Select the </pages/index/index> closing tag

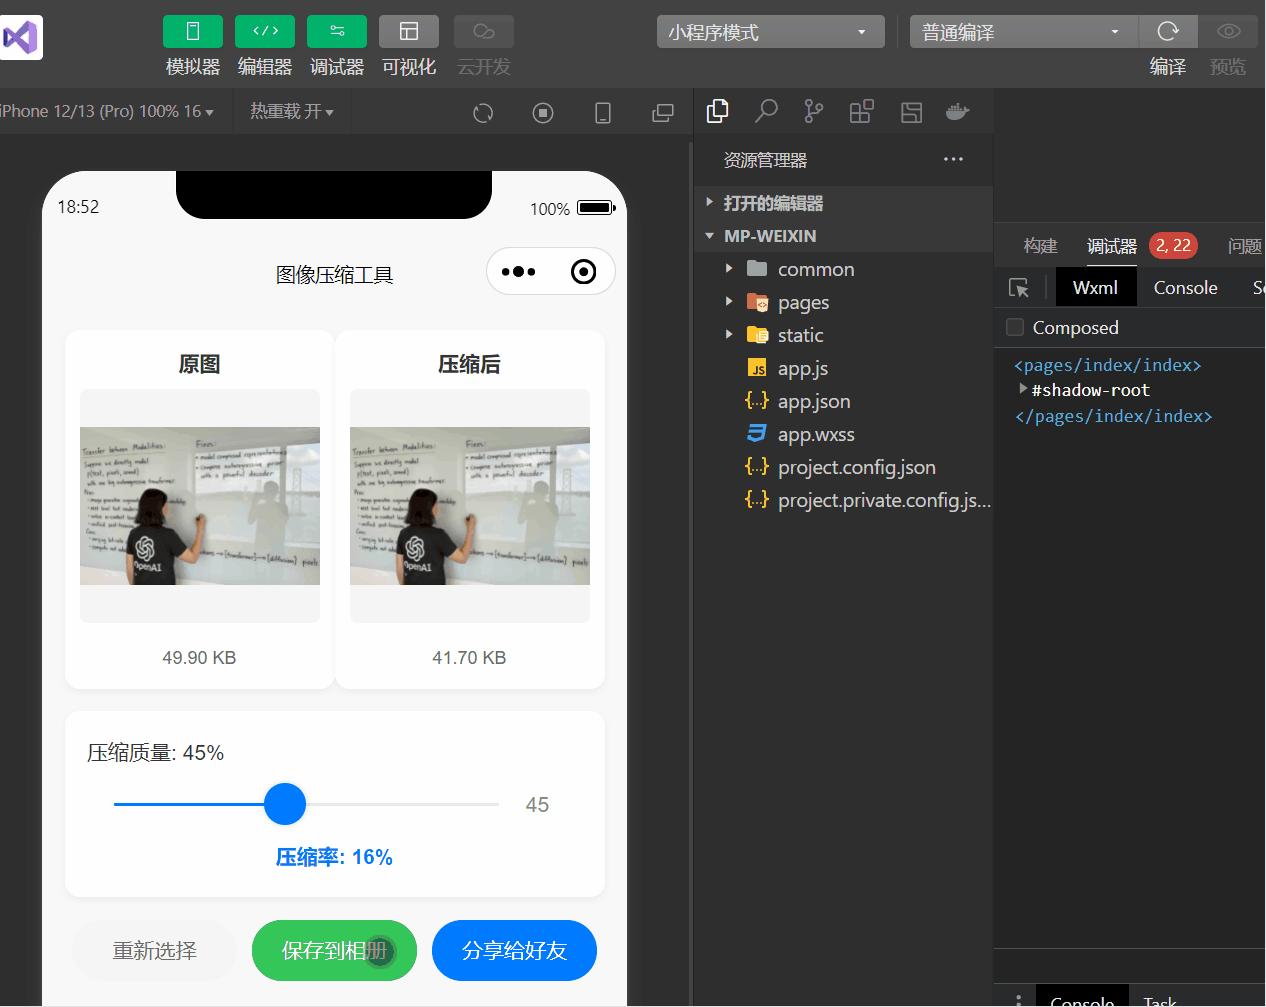click(1113, 416)
